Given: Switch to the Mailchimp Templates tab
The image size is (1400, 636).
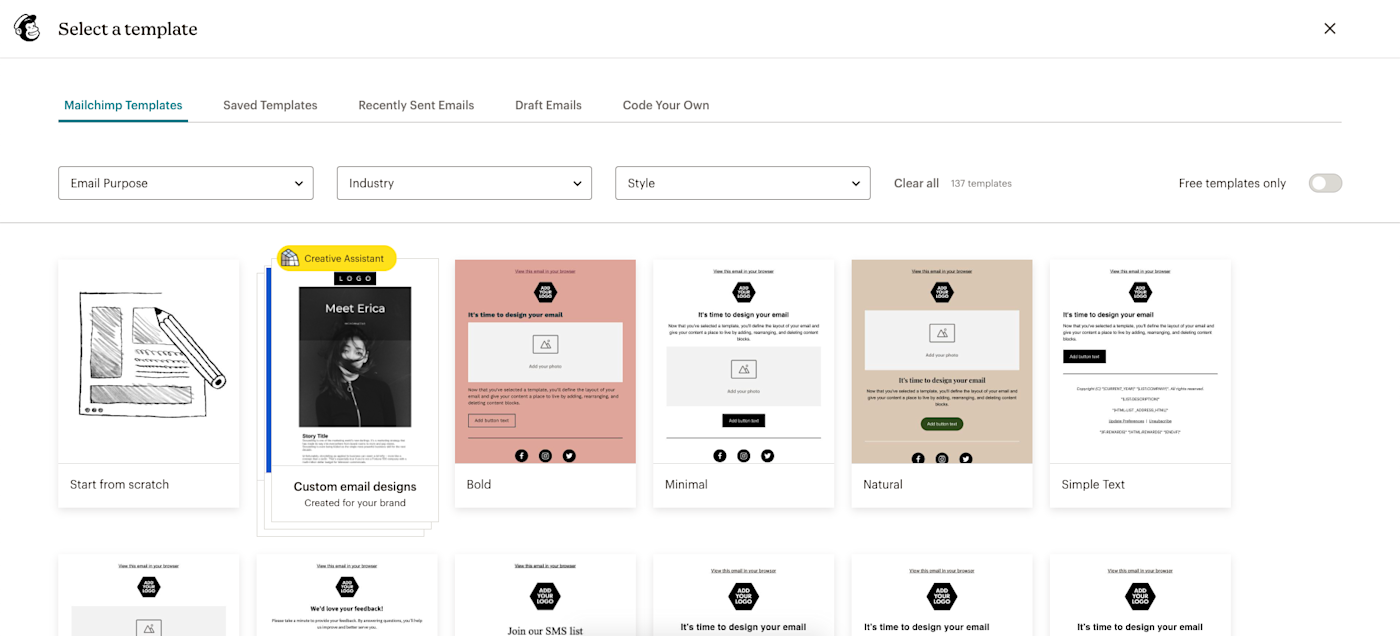Looking at the screenshot, I should point(123,105).
